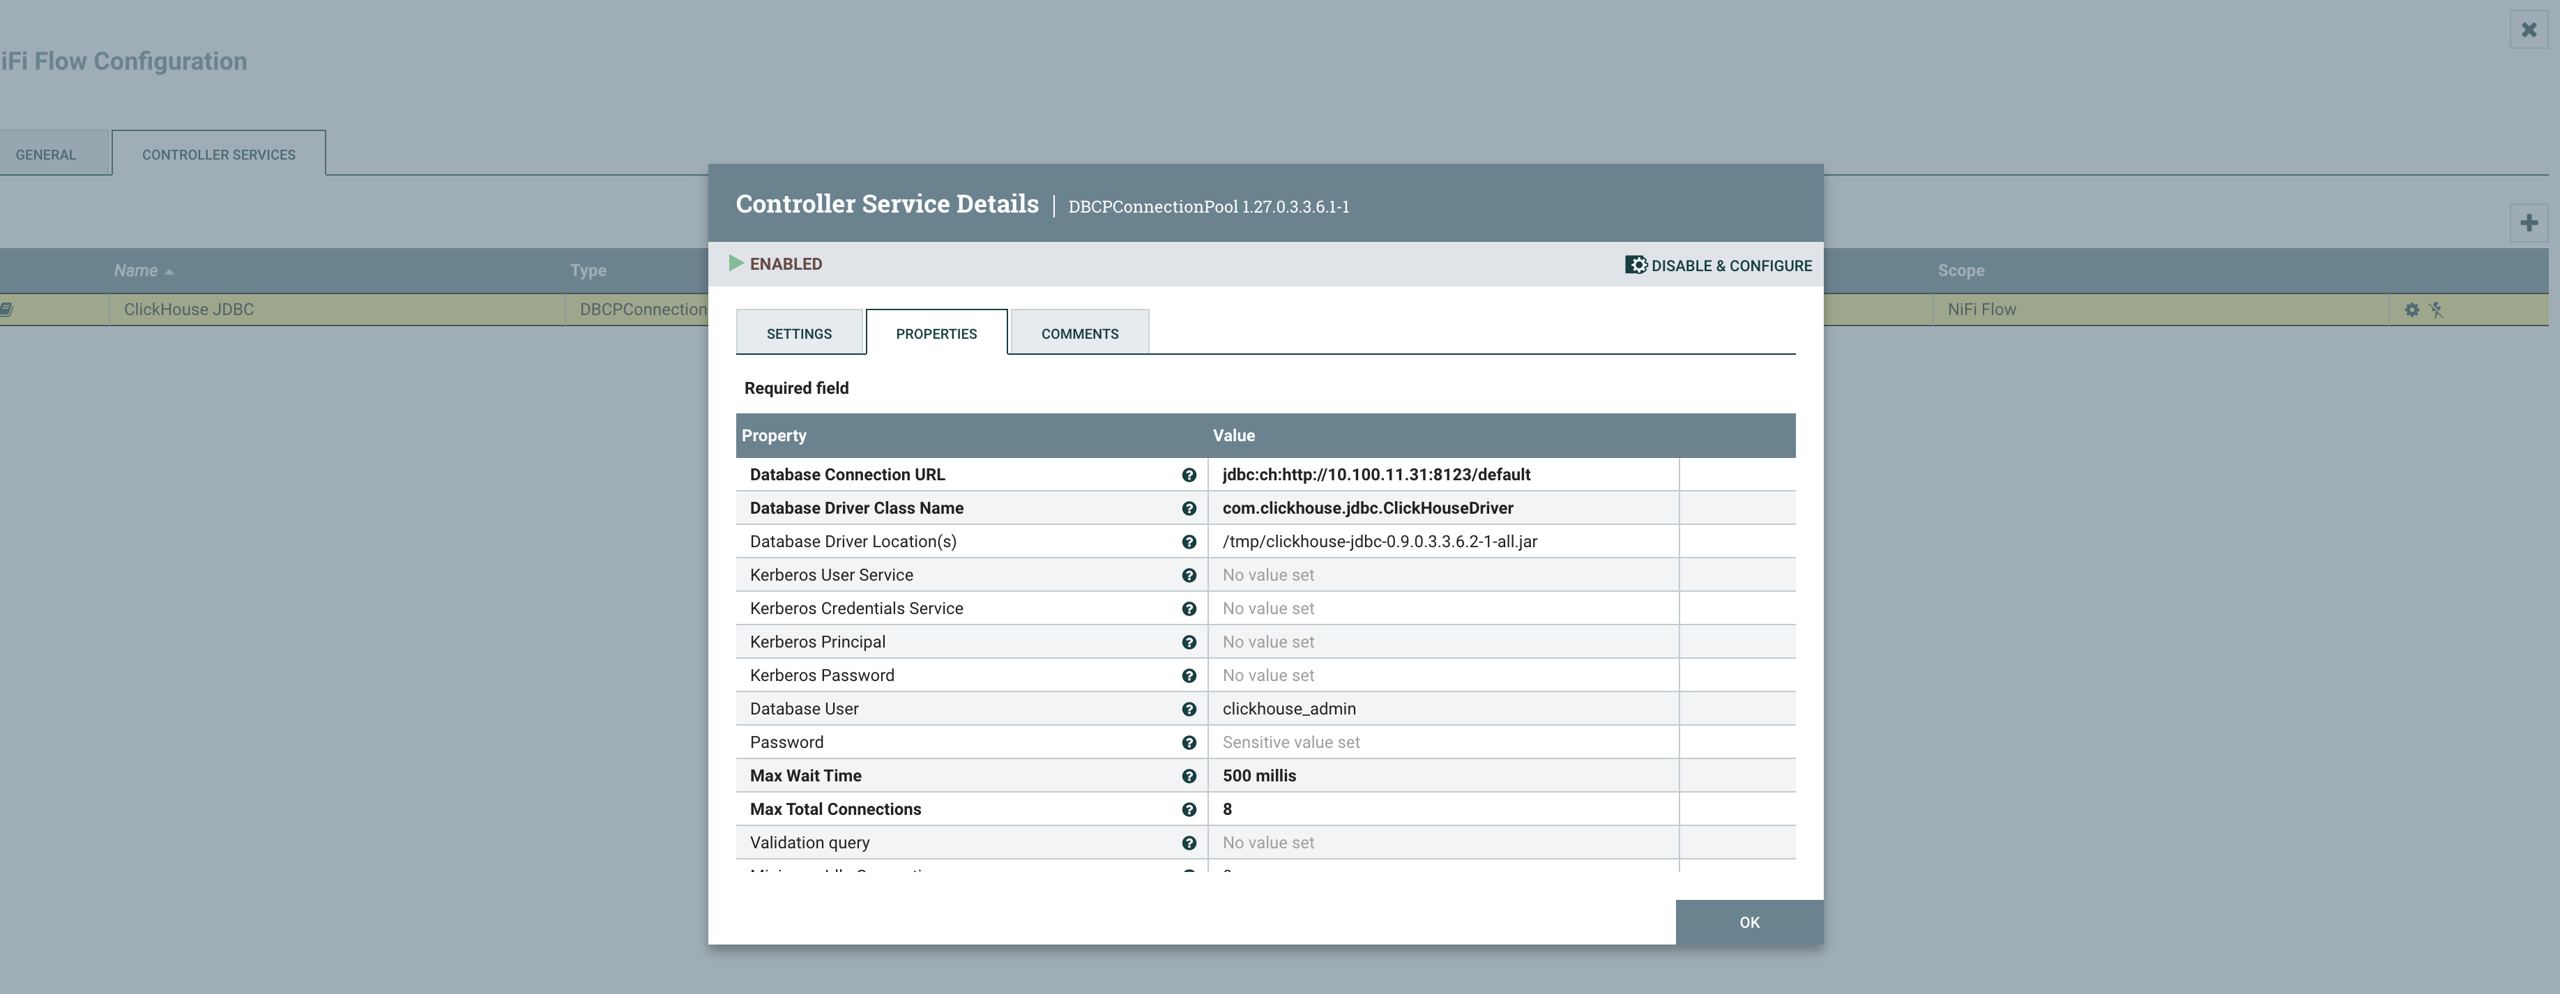Close the NiFi Flow Configuration window
Viewport: 2560px width, 994px height.
[2529, 30]
